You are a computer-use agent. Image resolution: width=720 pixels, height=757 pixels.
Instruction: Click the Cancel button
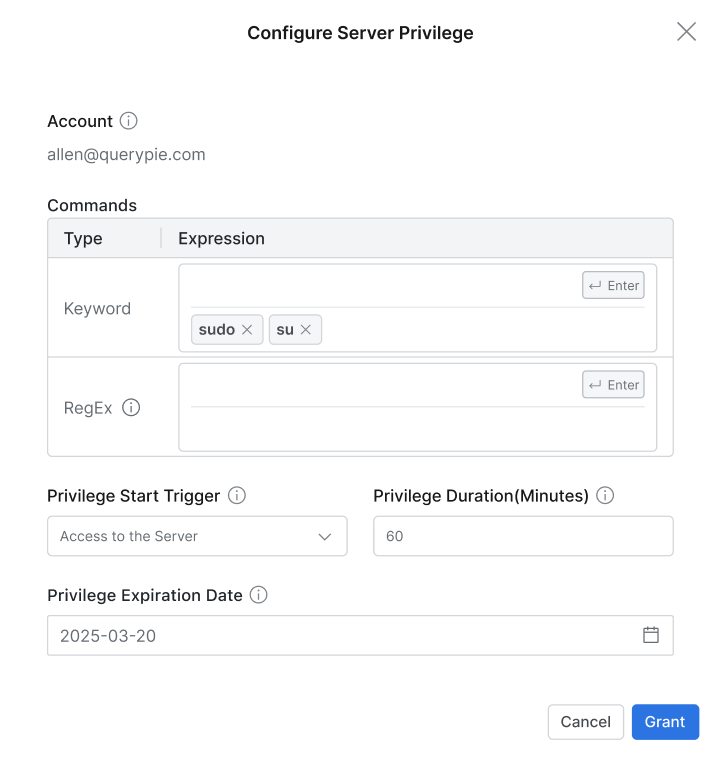[585, 722]
